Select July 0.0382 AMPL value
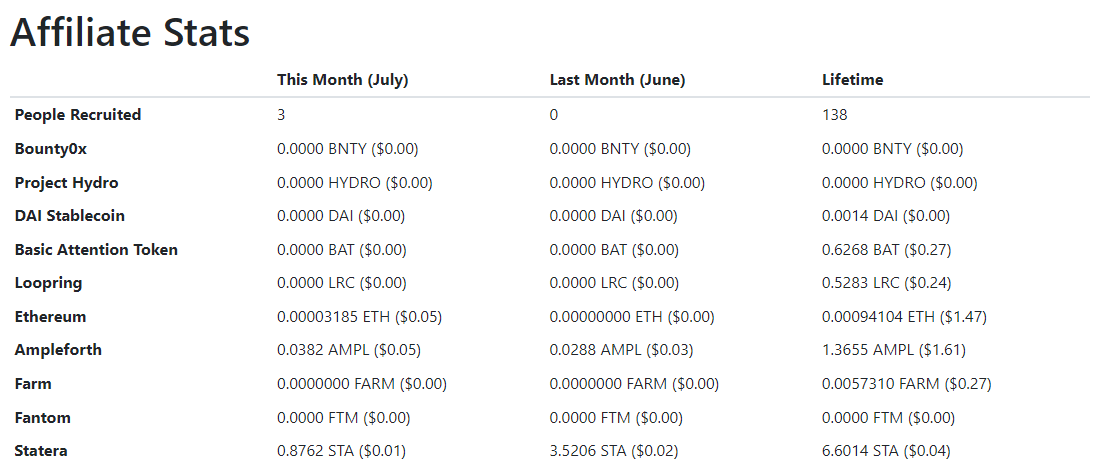 coord(349,350)
